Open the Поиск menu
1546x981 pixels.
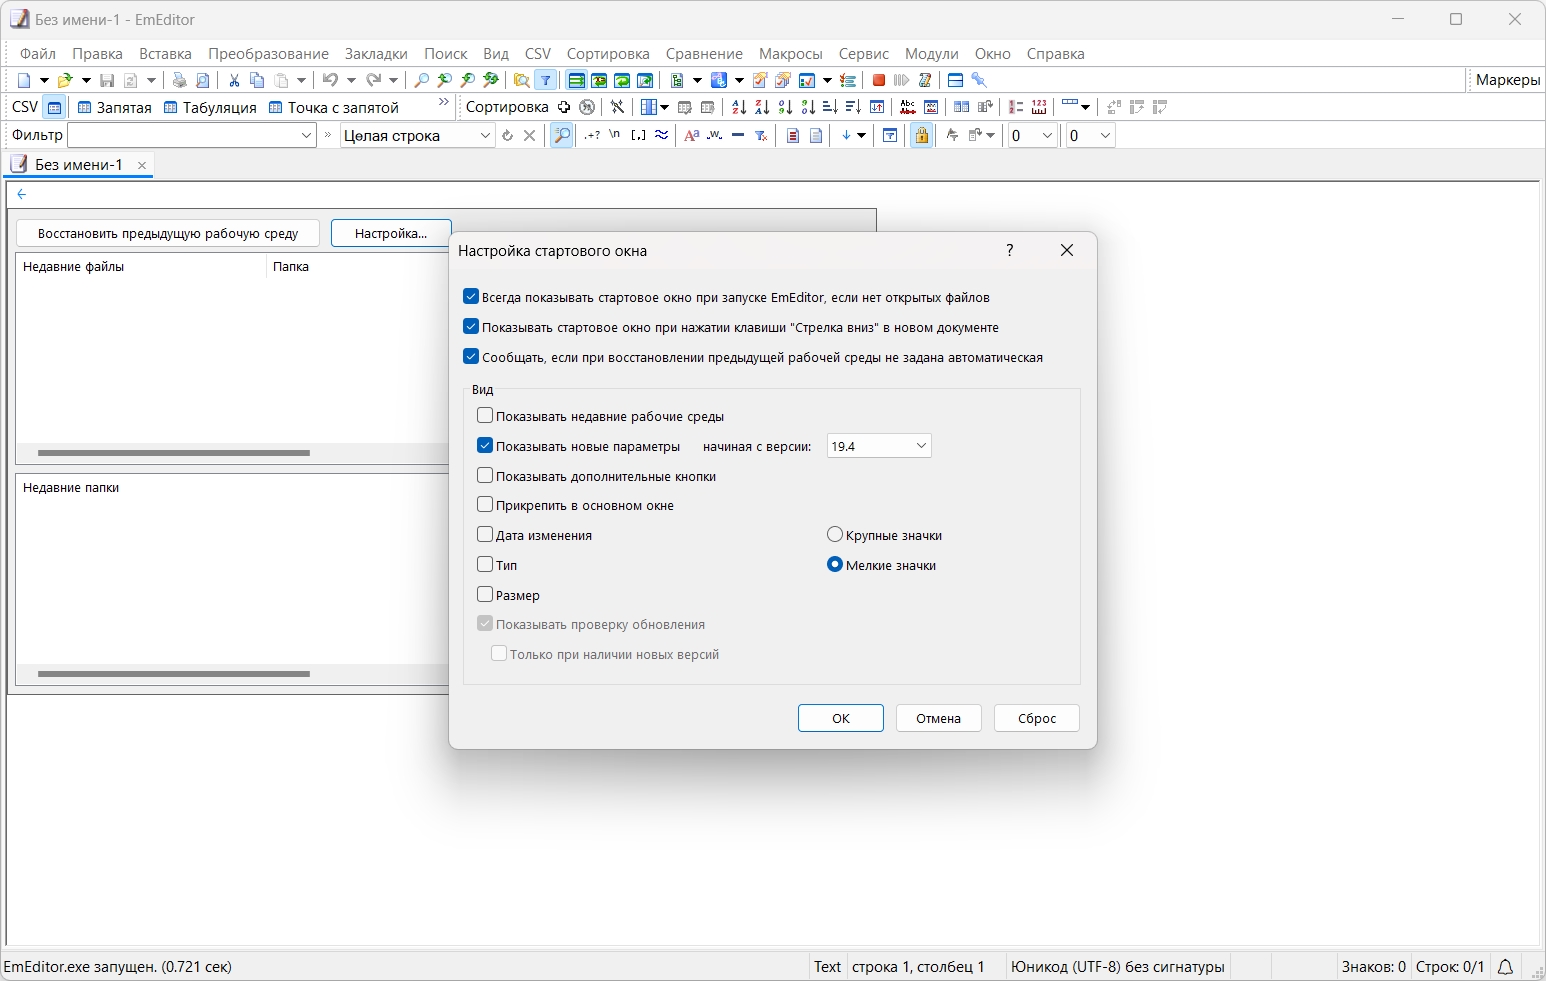click(x=445, y=54)
